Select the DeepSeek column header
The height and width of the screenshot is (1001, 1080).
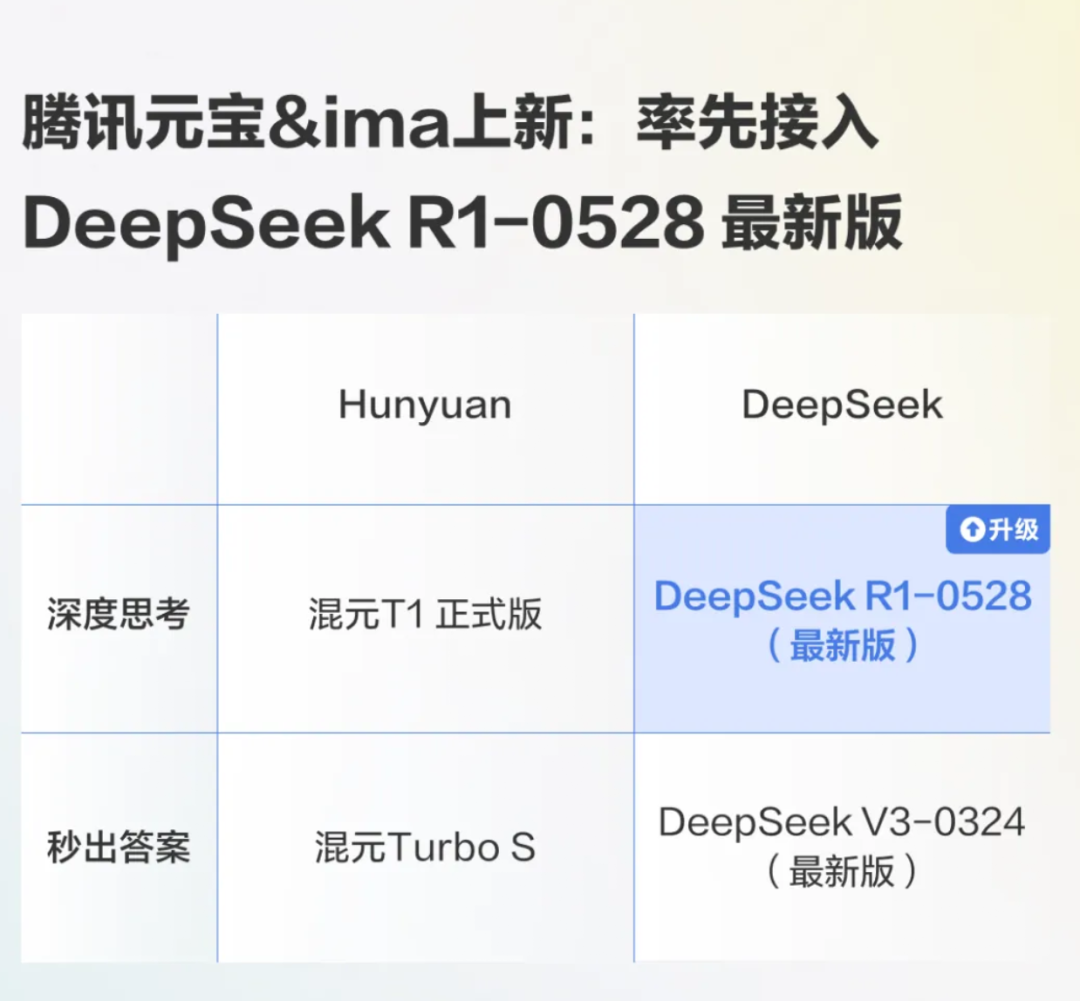click(842, 405)
